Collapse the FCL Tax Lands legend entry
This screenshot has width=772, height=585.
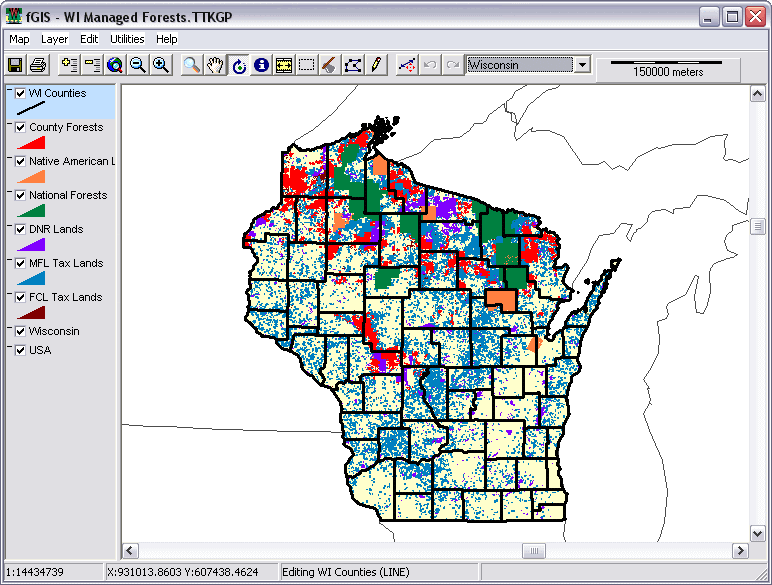pos(10,293)
